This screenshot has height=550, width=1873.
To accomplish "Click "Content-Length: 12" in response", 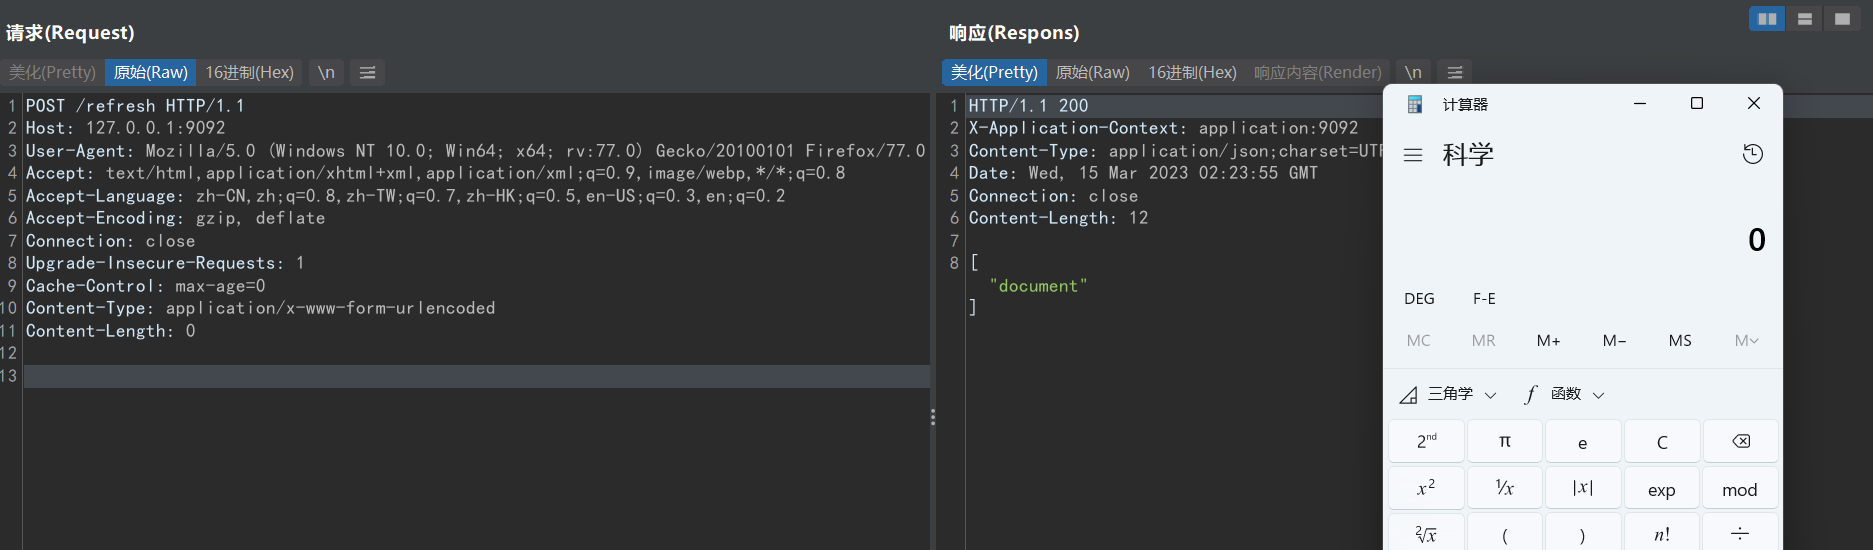I will point(1059,218).
